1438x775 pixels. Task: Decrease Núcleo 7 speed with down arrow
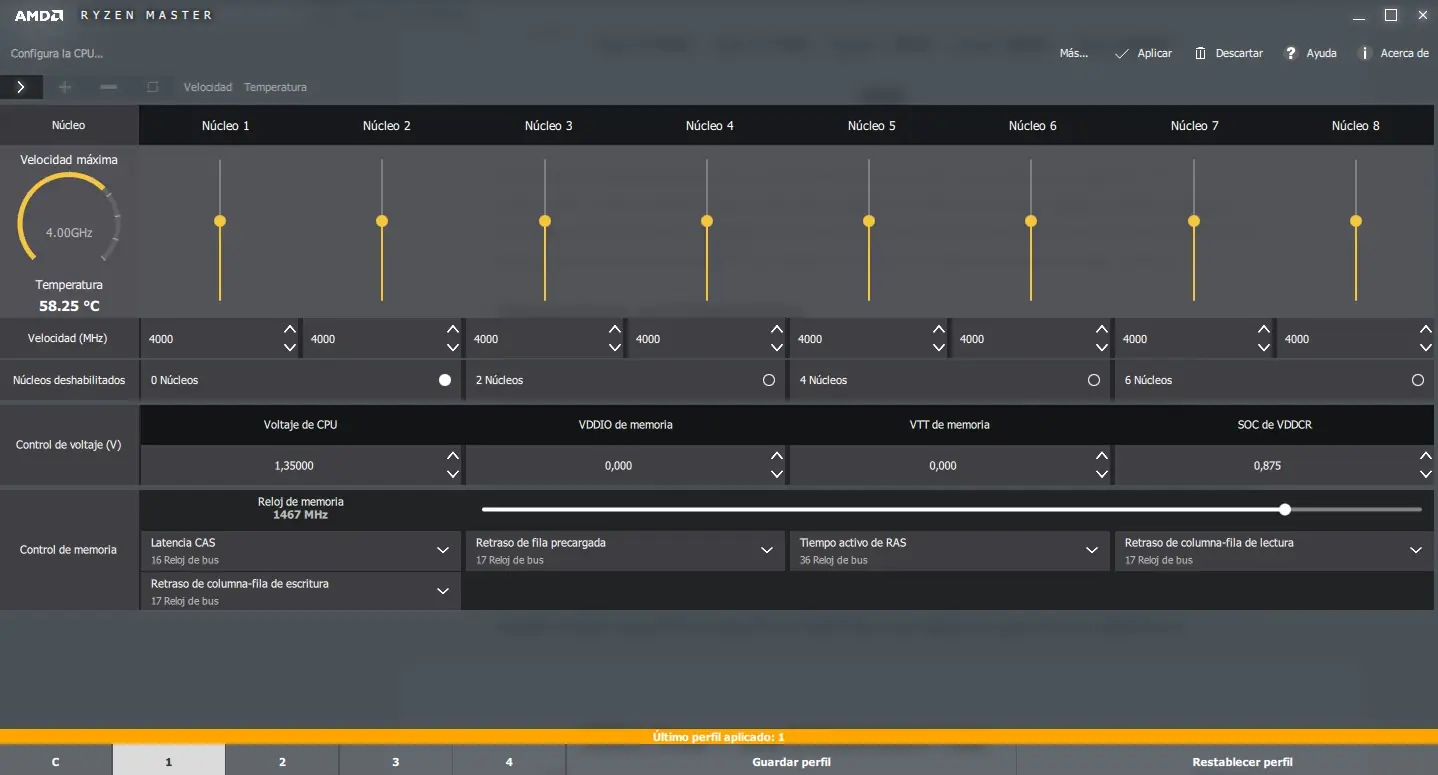pos(1264,348)
